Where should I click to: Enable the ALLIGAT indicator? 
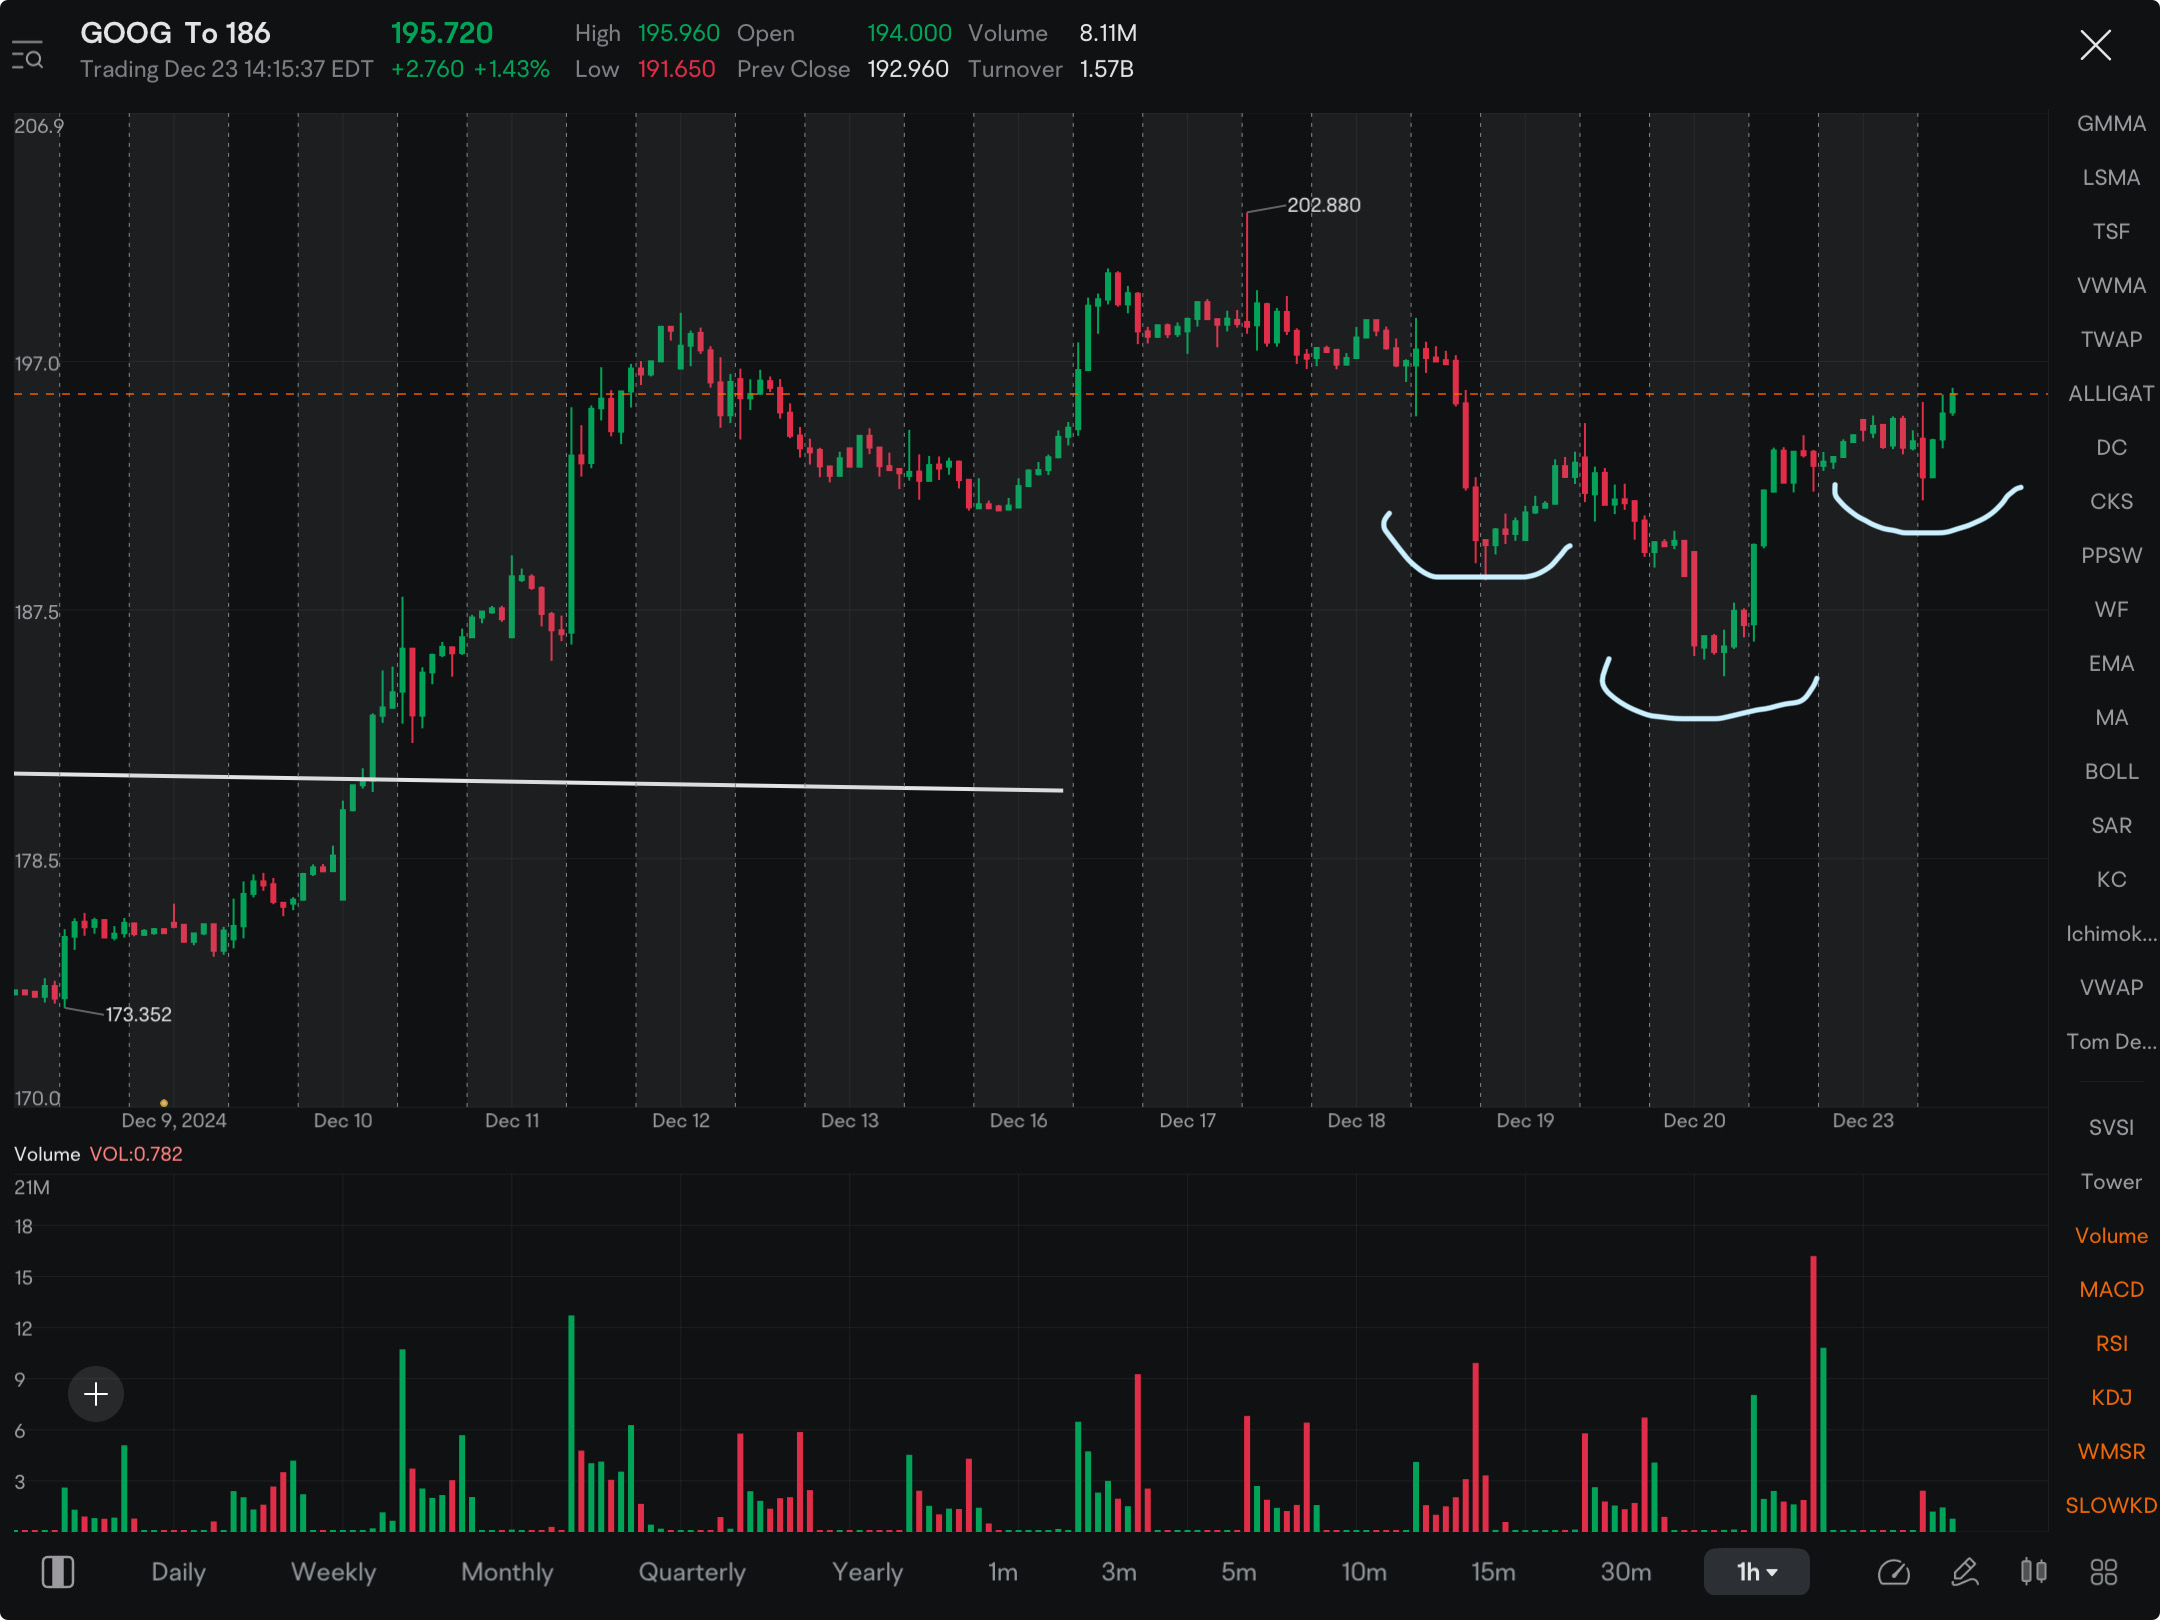click(x=2111, y=394)
